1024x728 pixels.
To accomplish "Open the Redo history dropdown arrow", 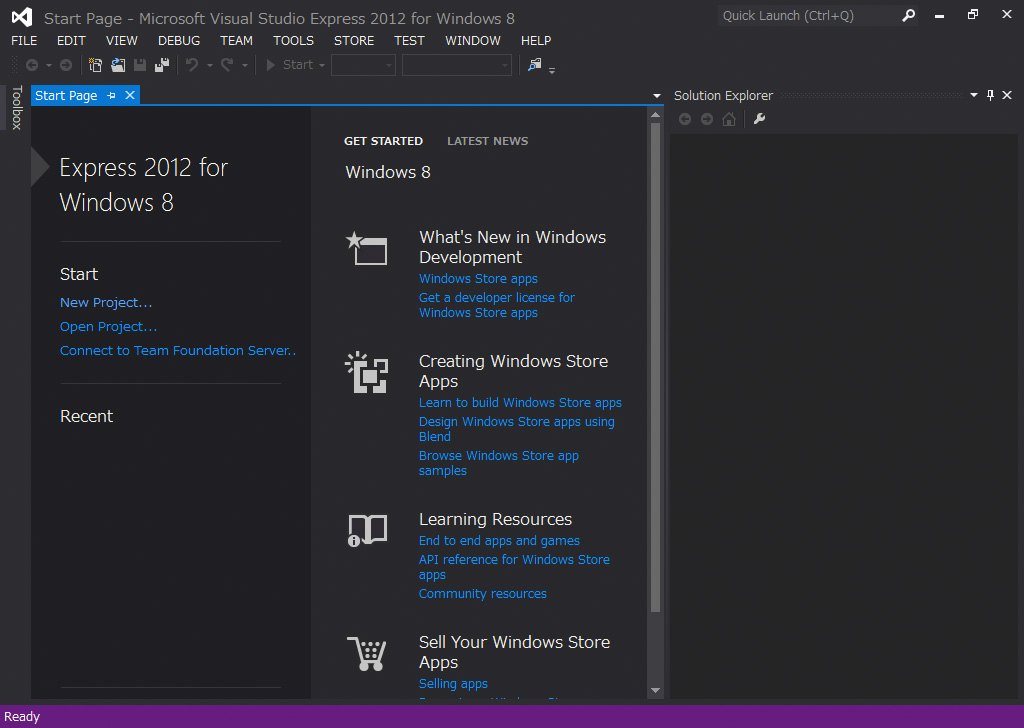I will (245, 65).
